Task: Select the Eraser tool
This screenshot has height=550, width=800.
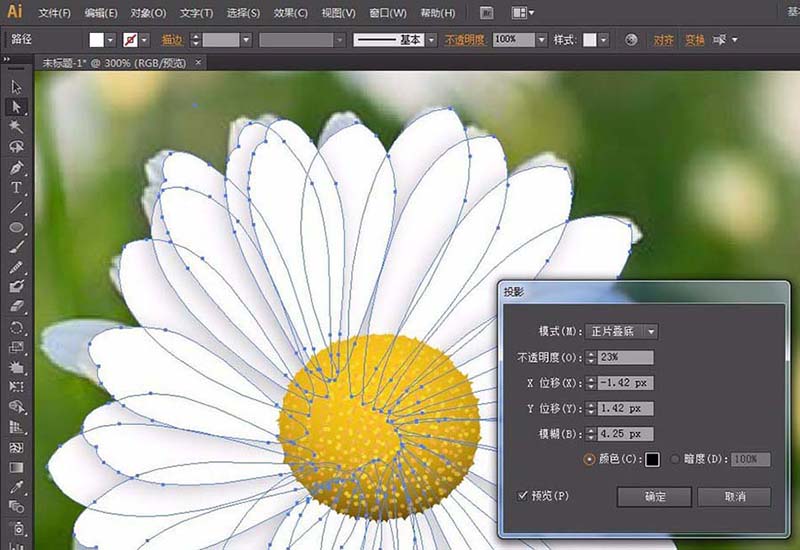Action: (16, 306)
